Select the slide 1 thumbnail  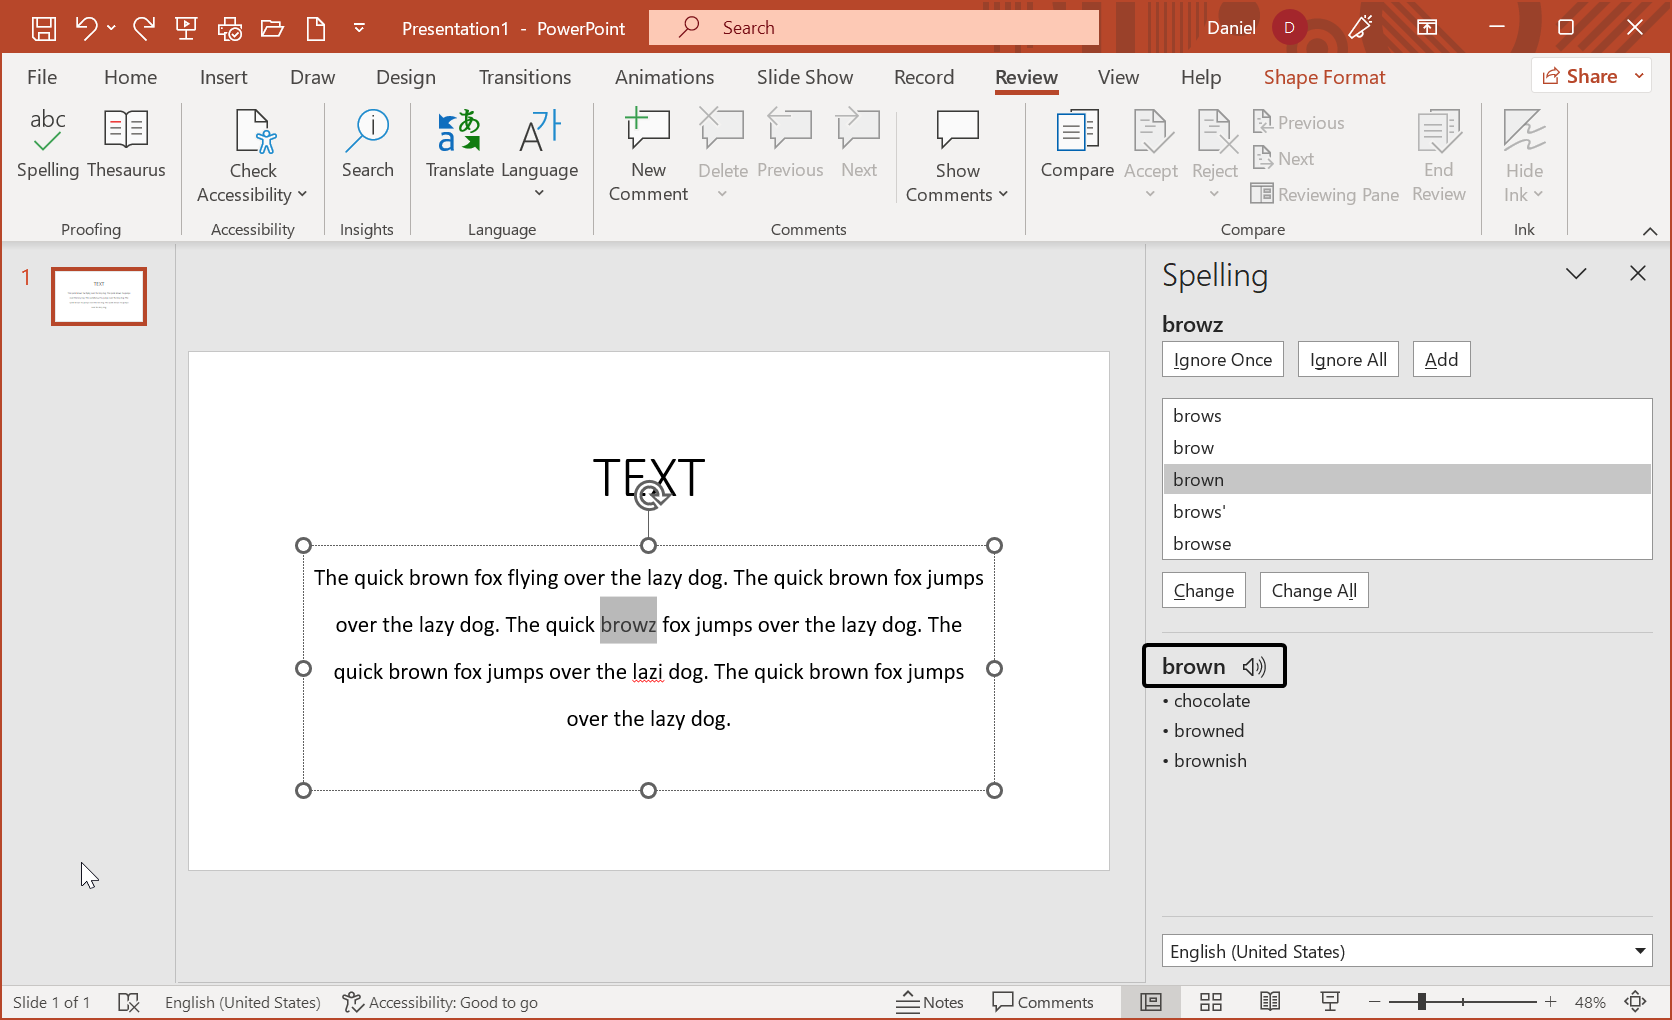98,296
